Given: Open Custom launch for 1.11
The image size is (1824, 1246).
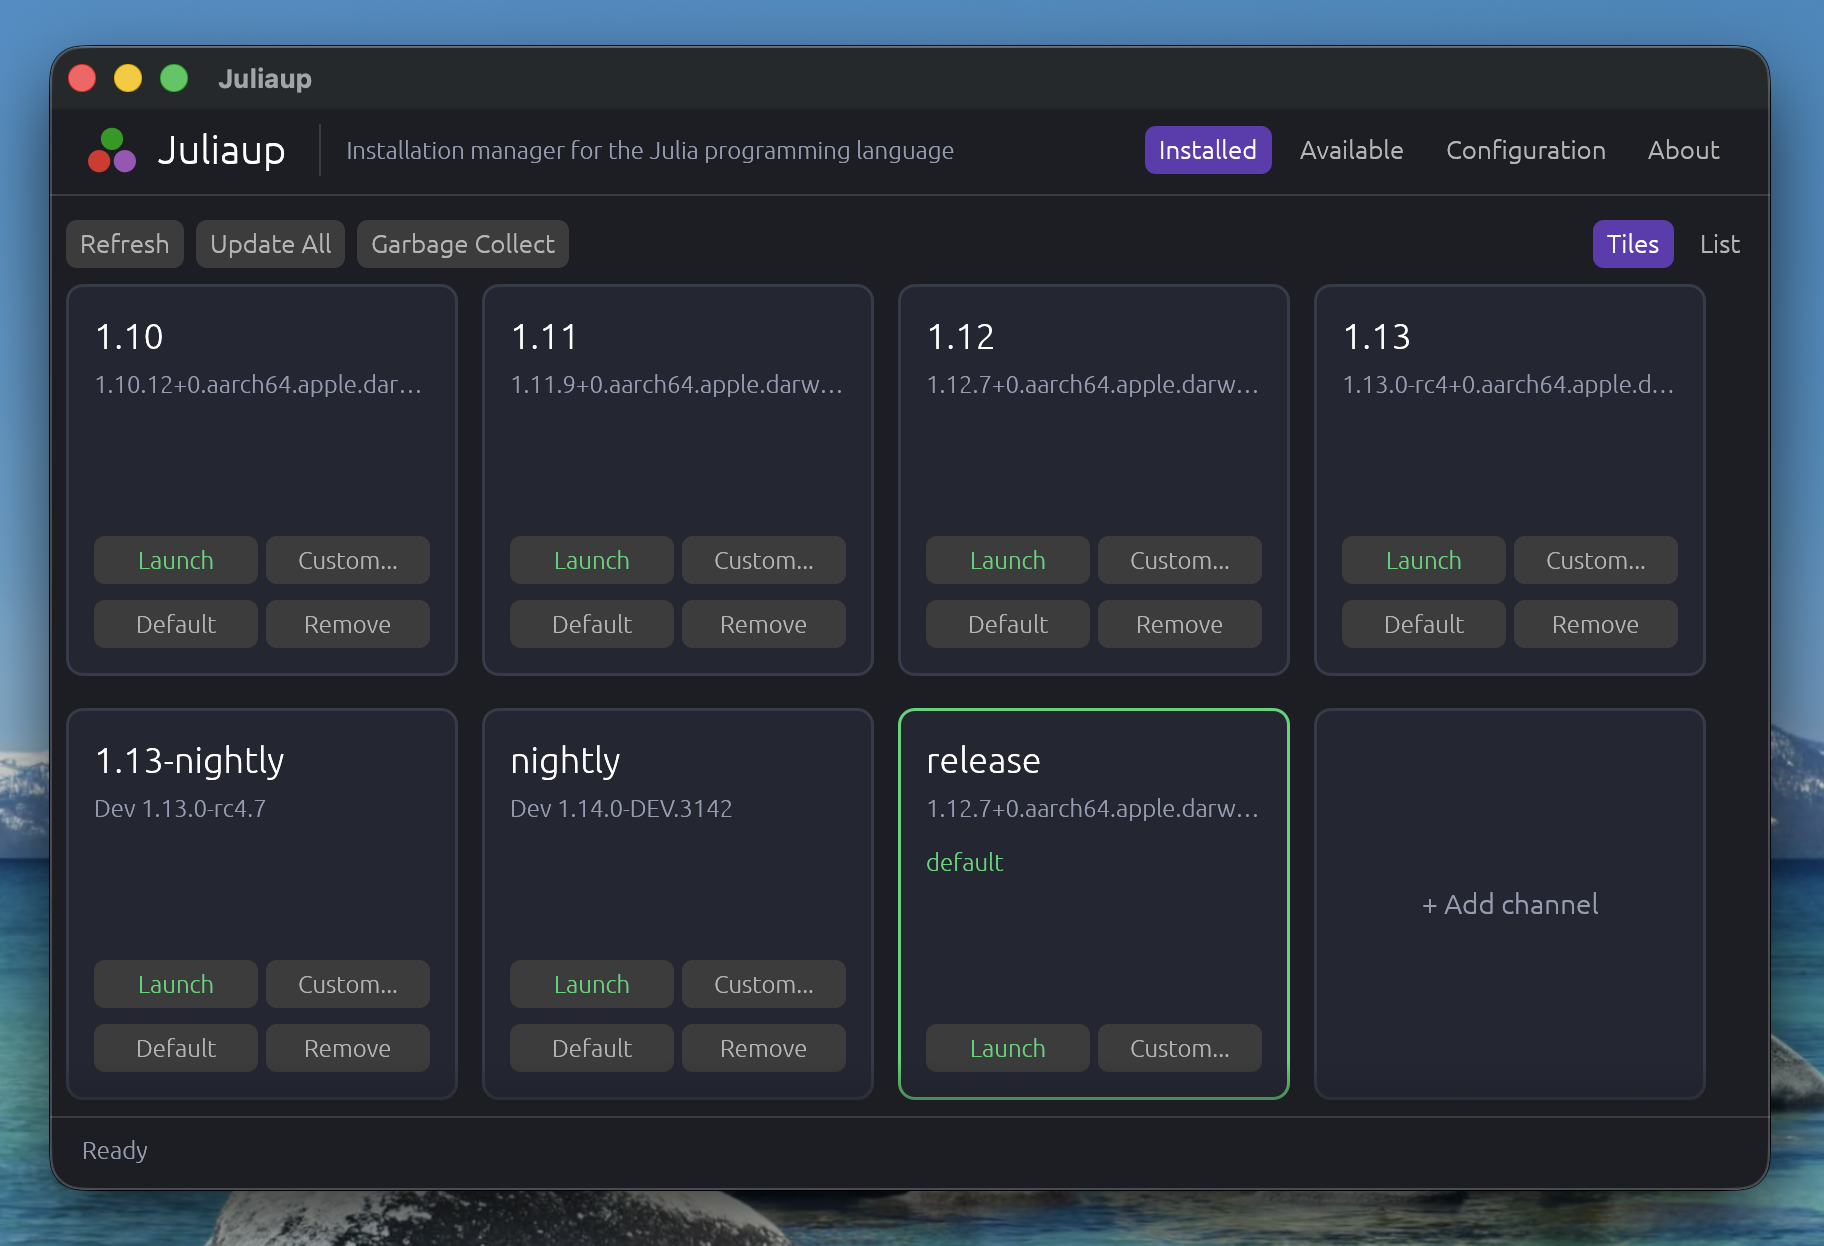Looking at the screenshot, I should [764, 560].
